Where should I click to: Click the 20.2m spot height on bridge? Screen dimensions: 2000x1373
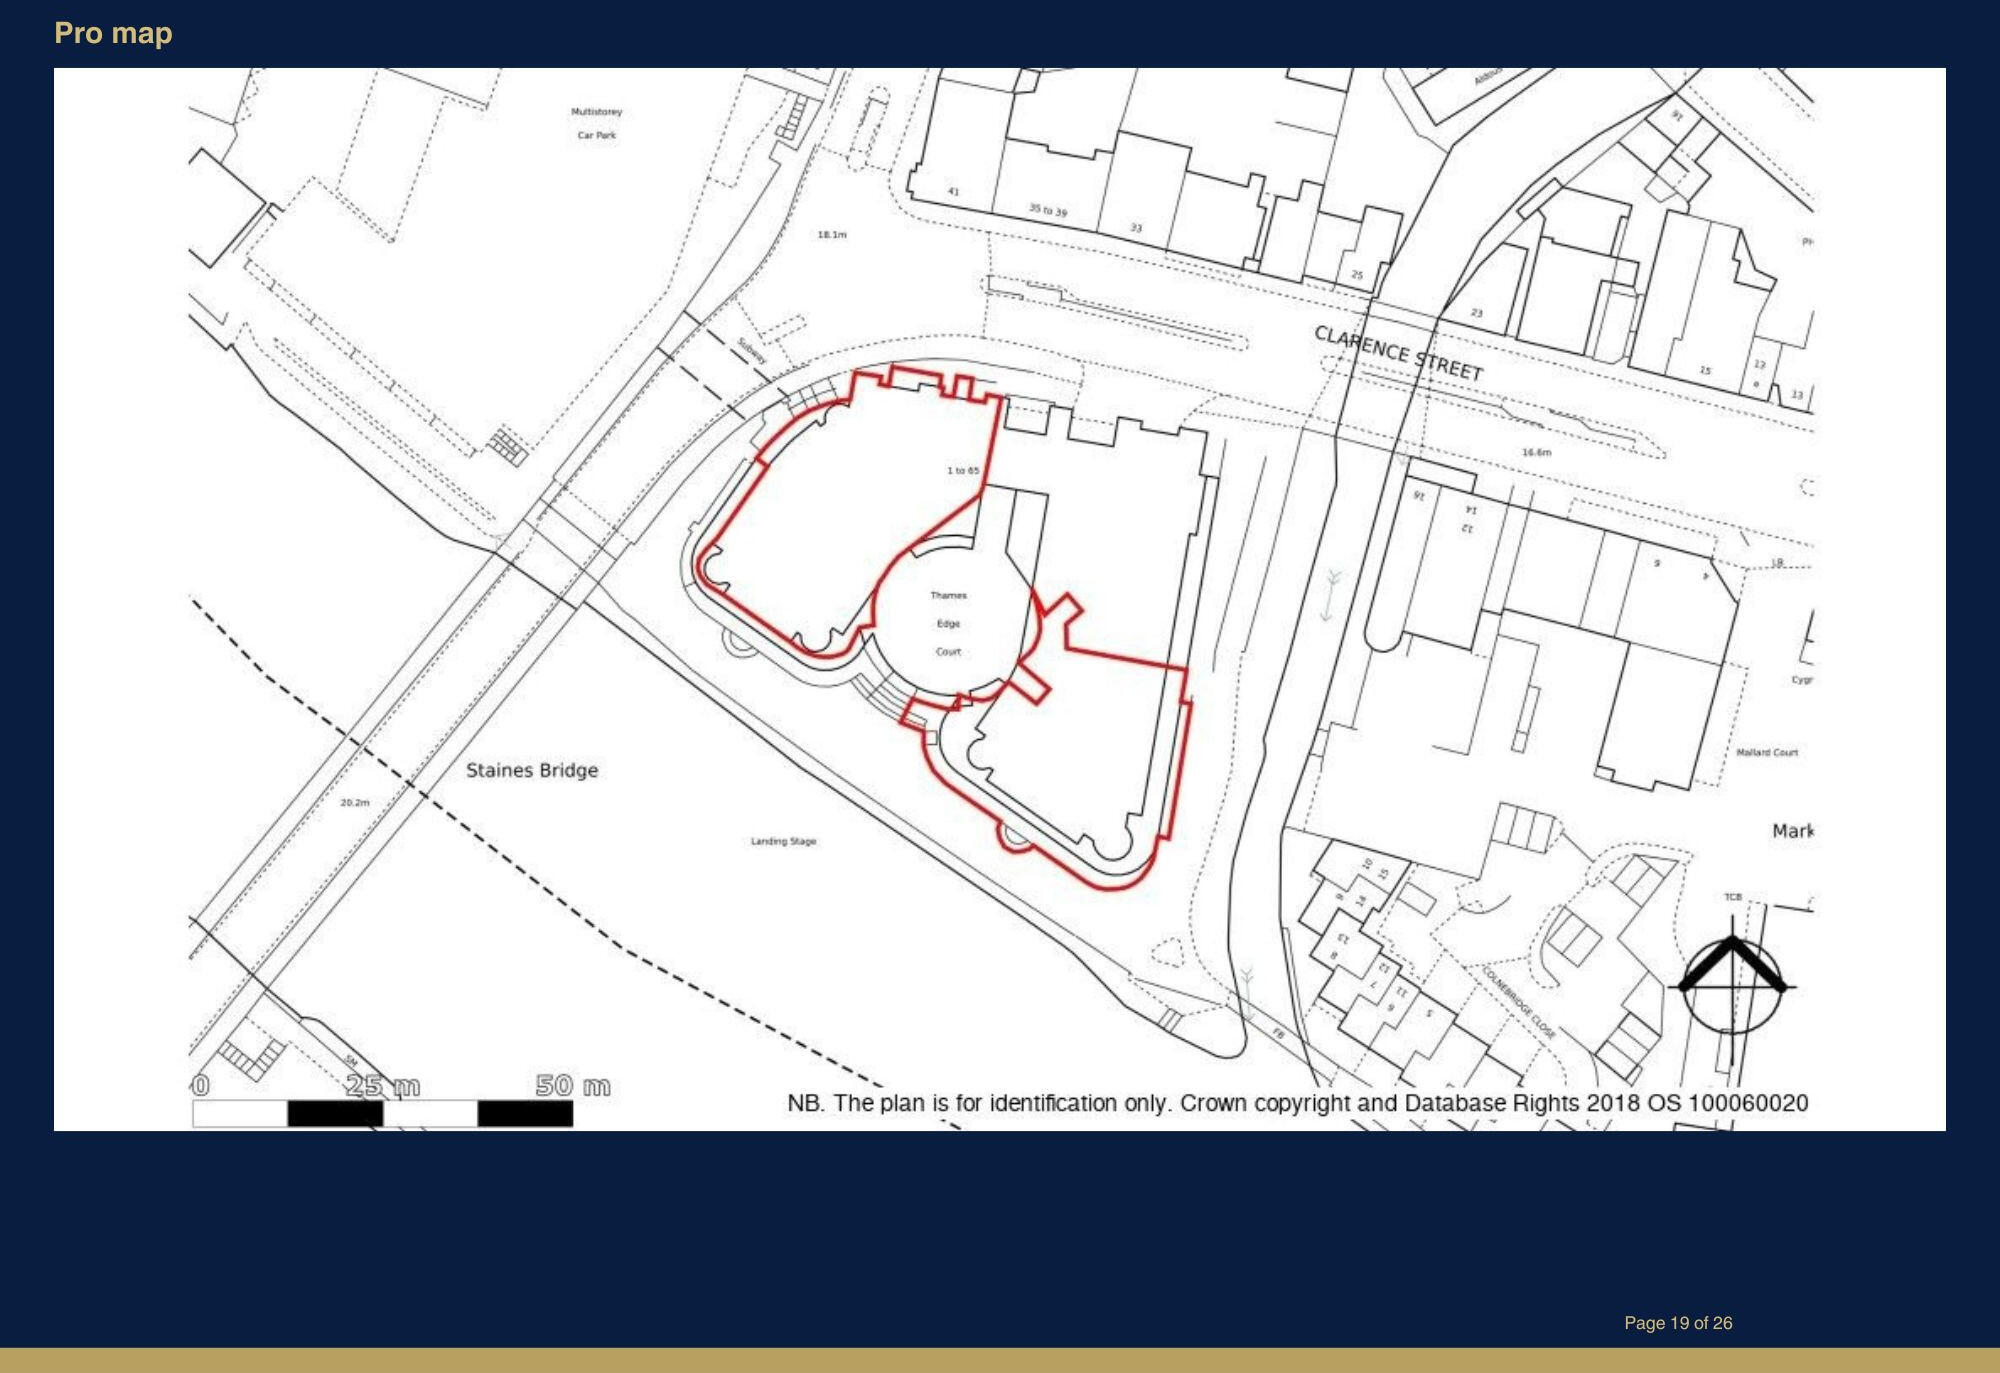[354, 802]
